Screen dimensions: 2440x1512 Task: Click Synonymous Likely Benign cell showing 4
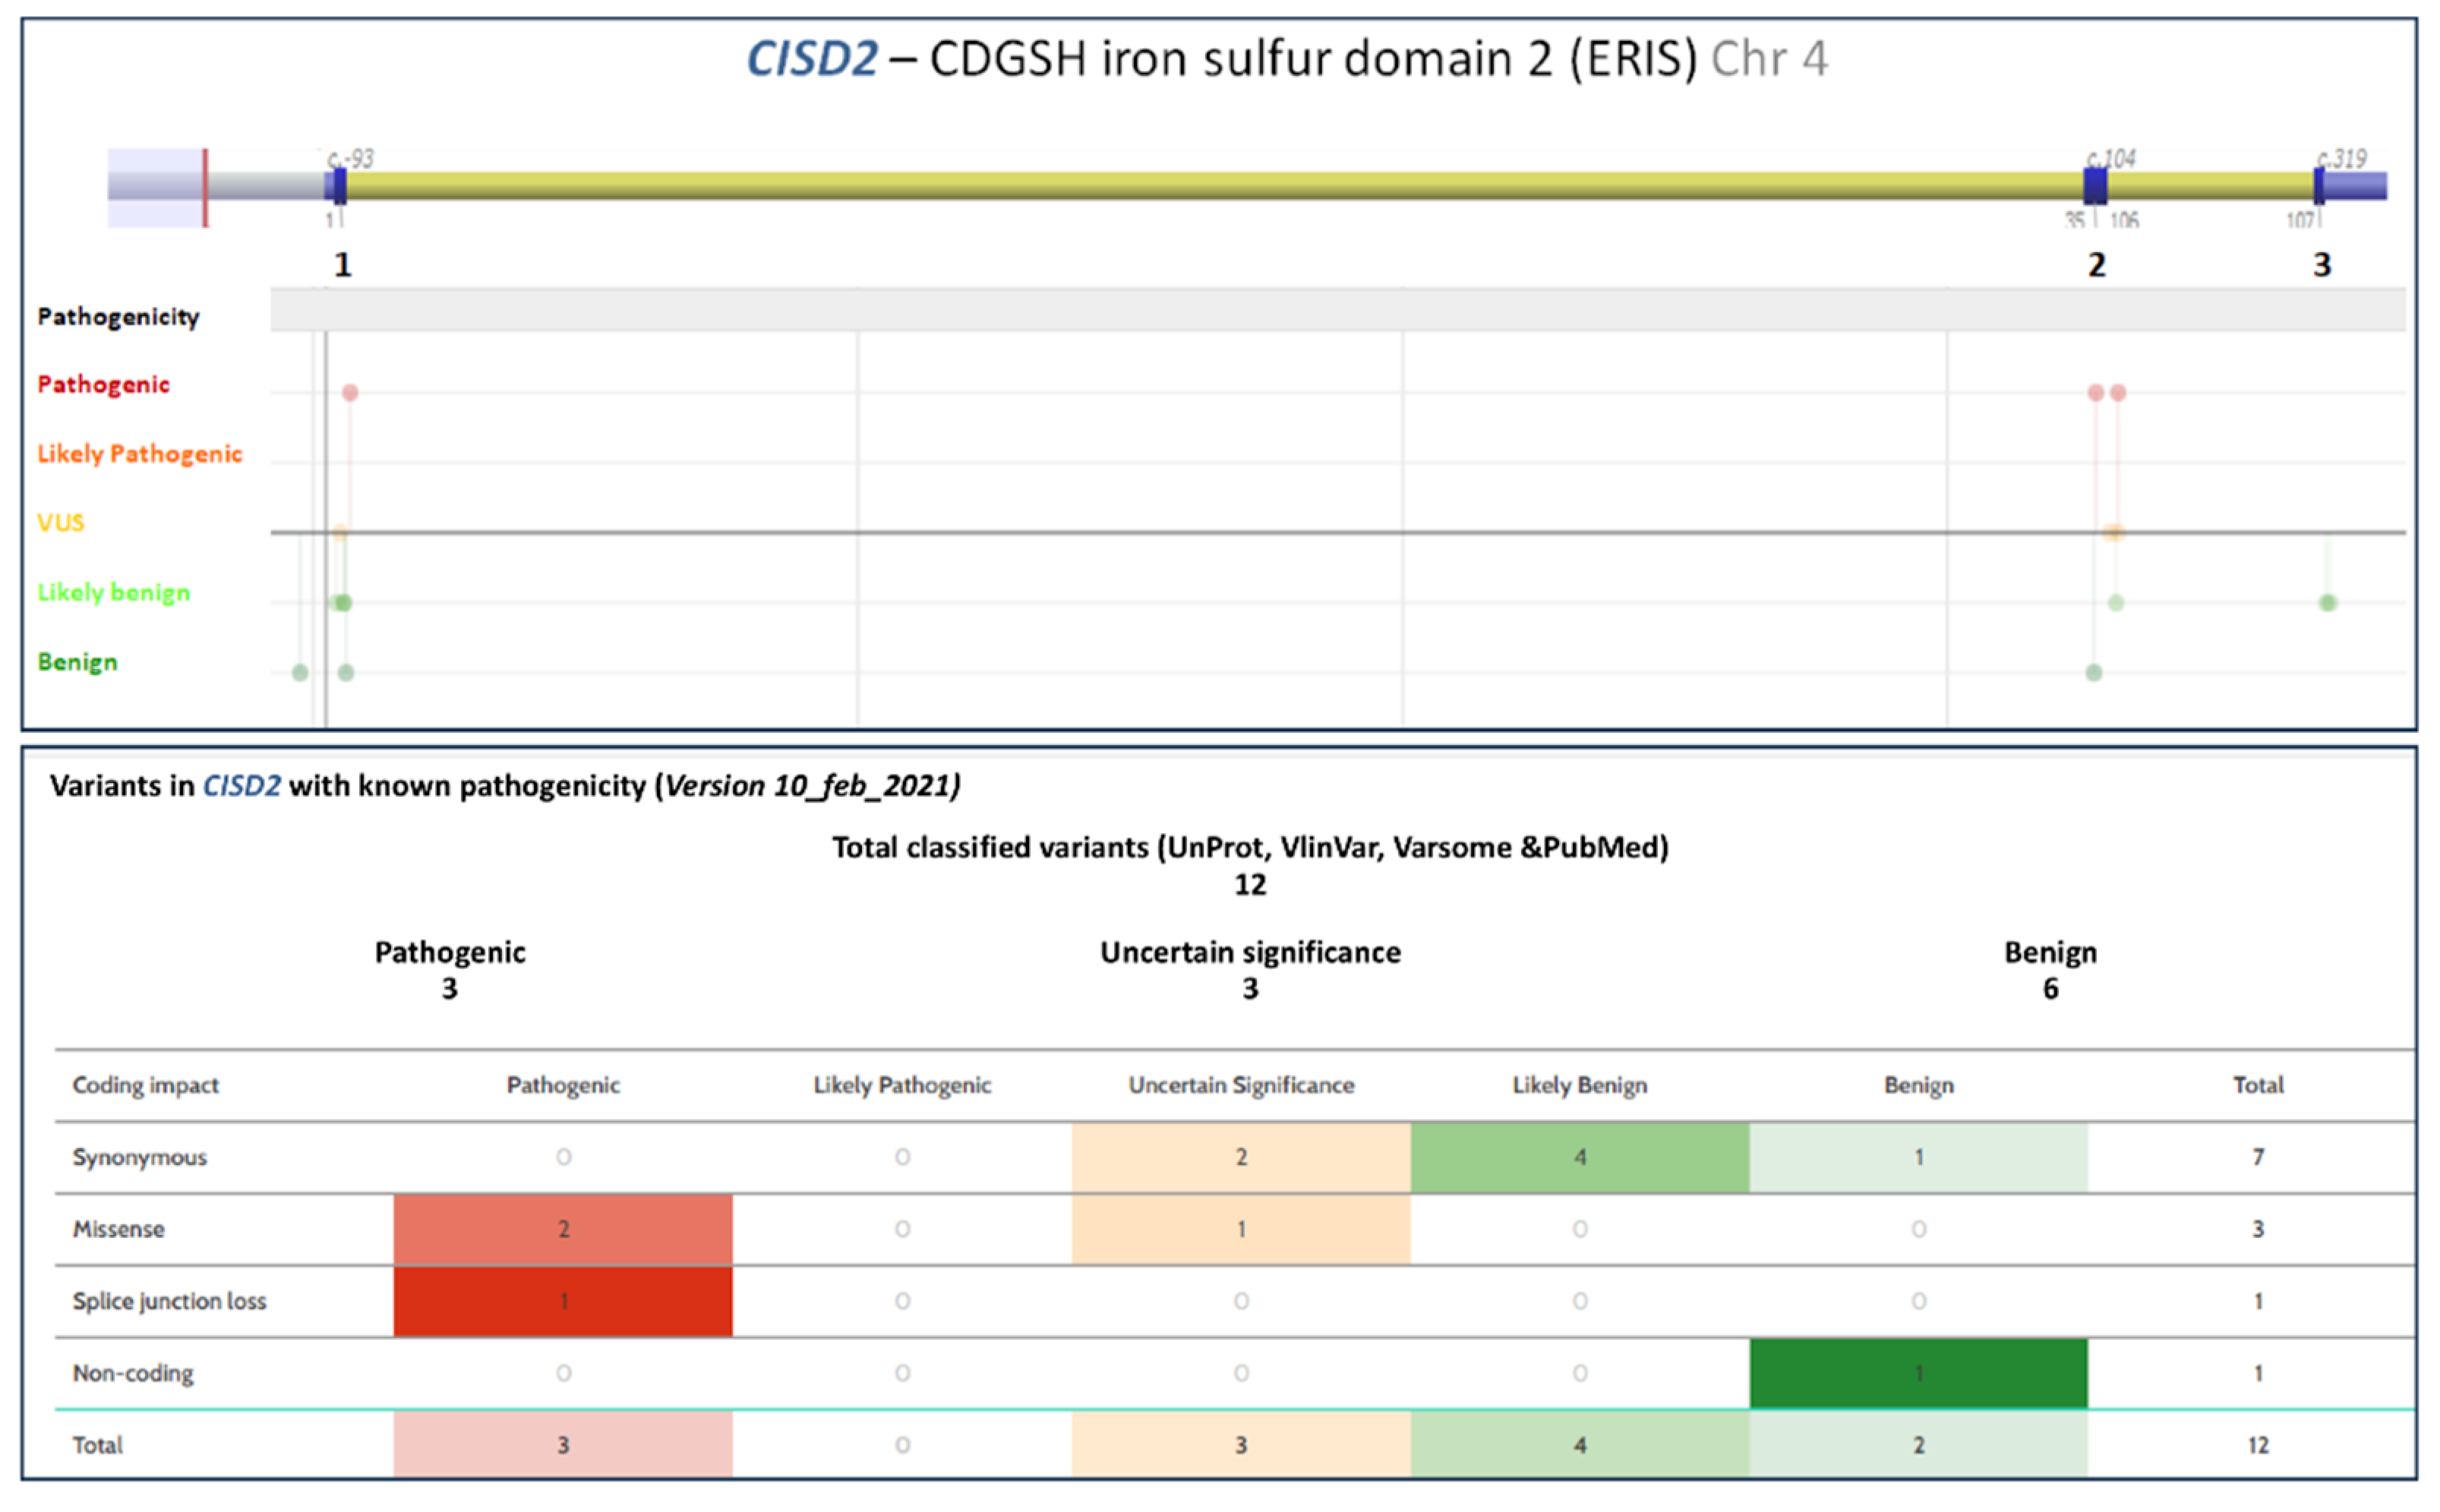click(1579, 1157)
